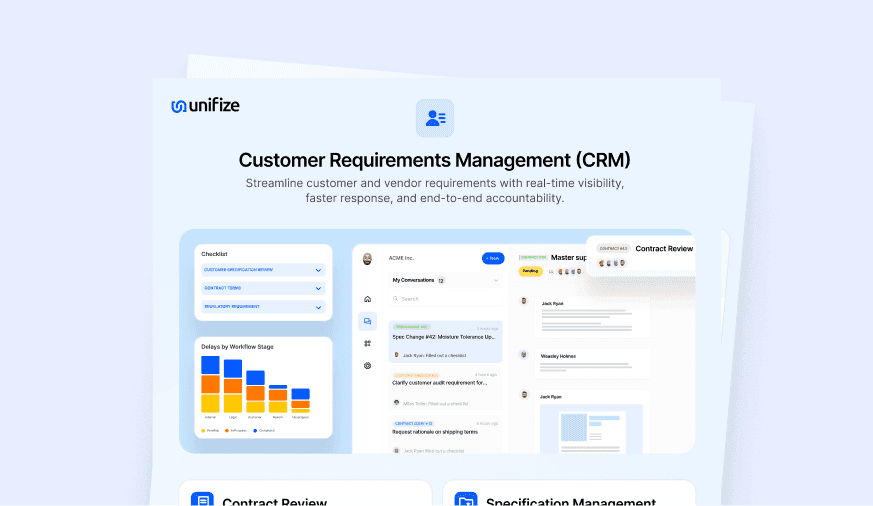Click the Specification Management heading at the bottom
This screenshot has height=506, width=873.
coord(571,502)
